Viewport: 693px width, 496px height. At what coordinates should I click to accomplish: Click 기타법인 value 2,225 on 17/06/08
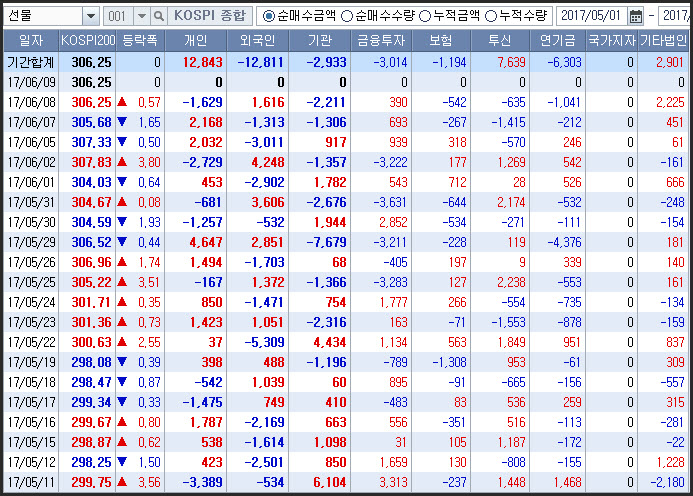pyautogui.click(x=670, y=102)
